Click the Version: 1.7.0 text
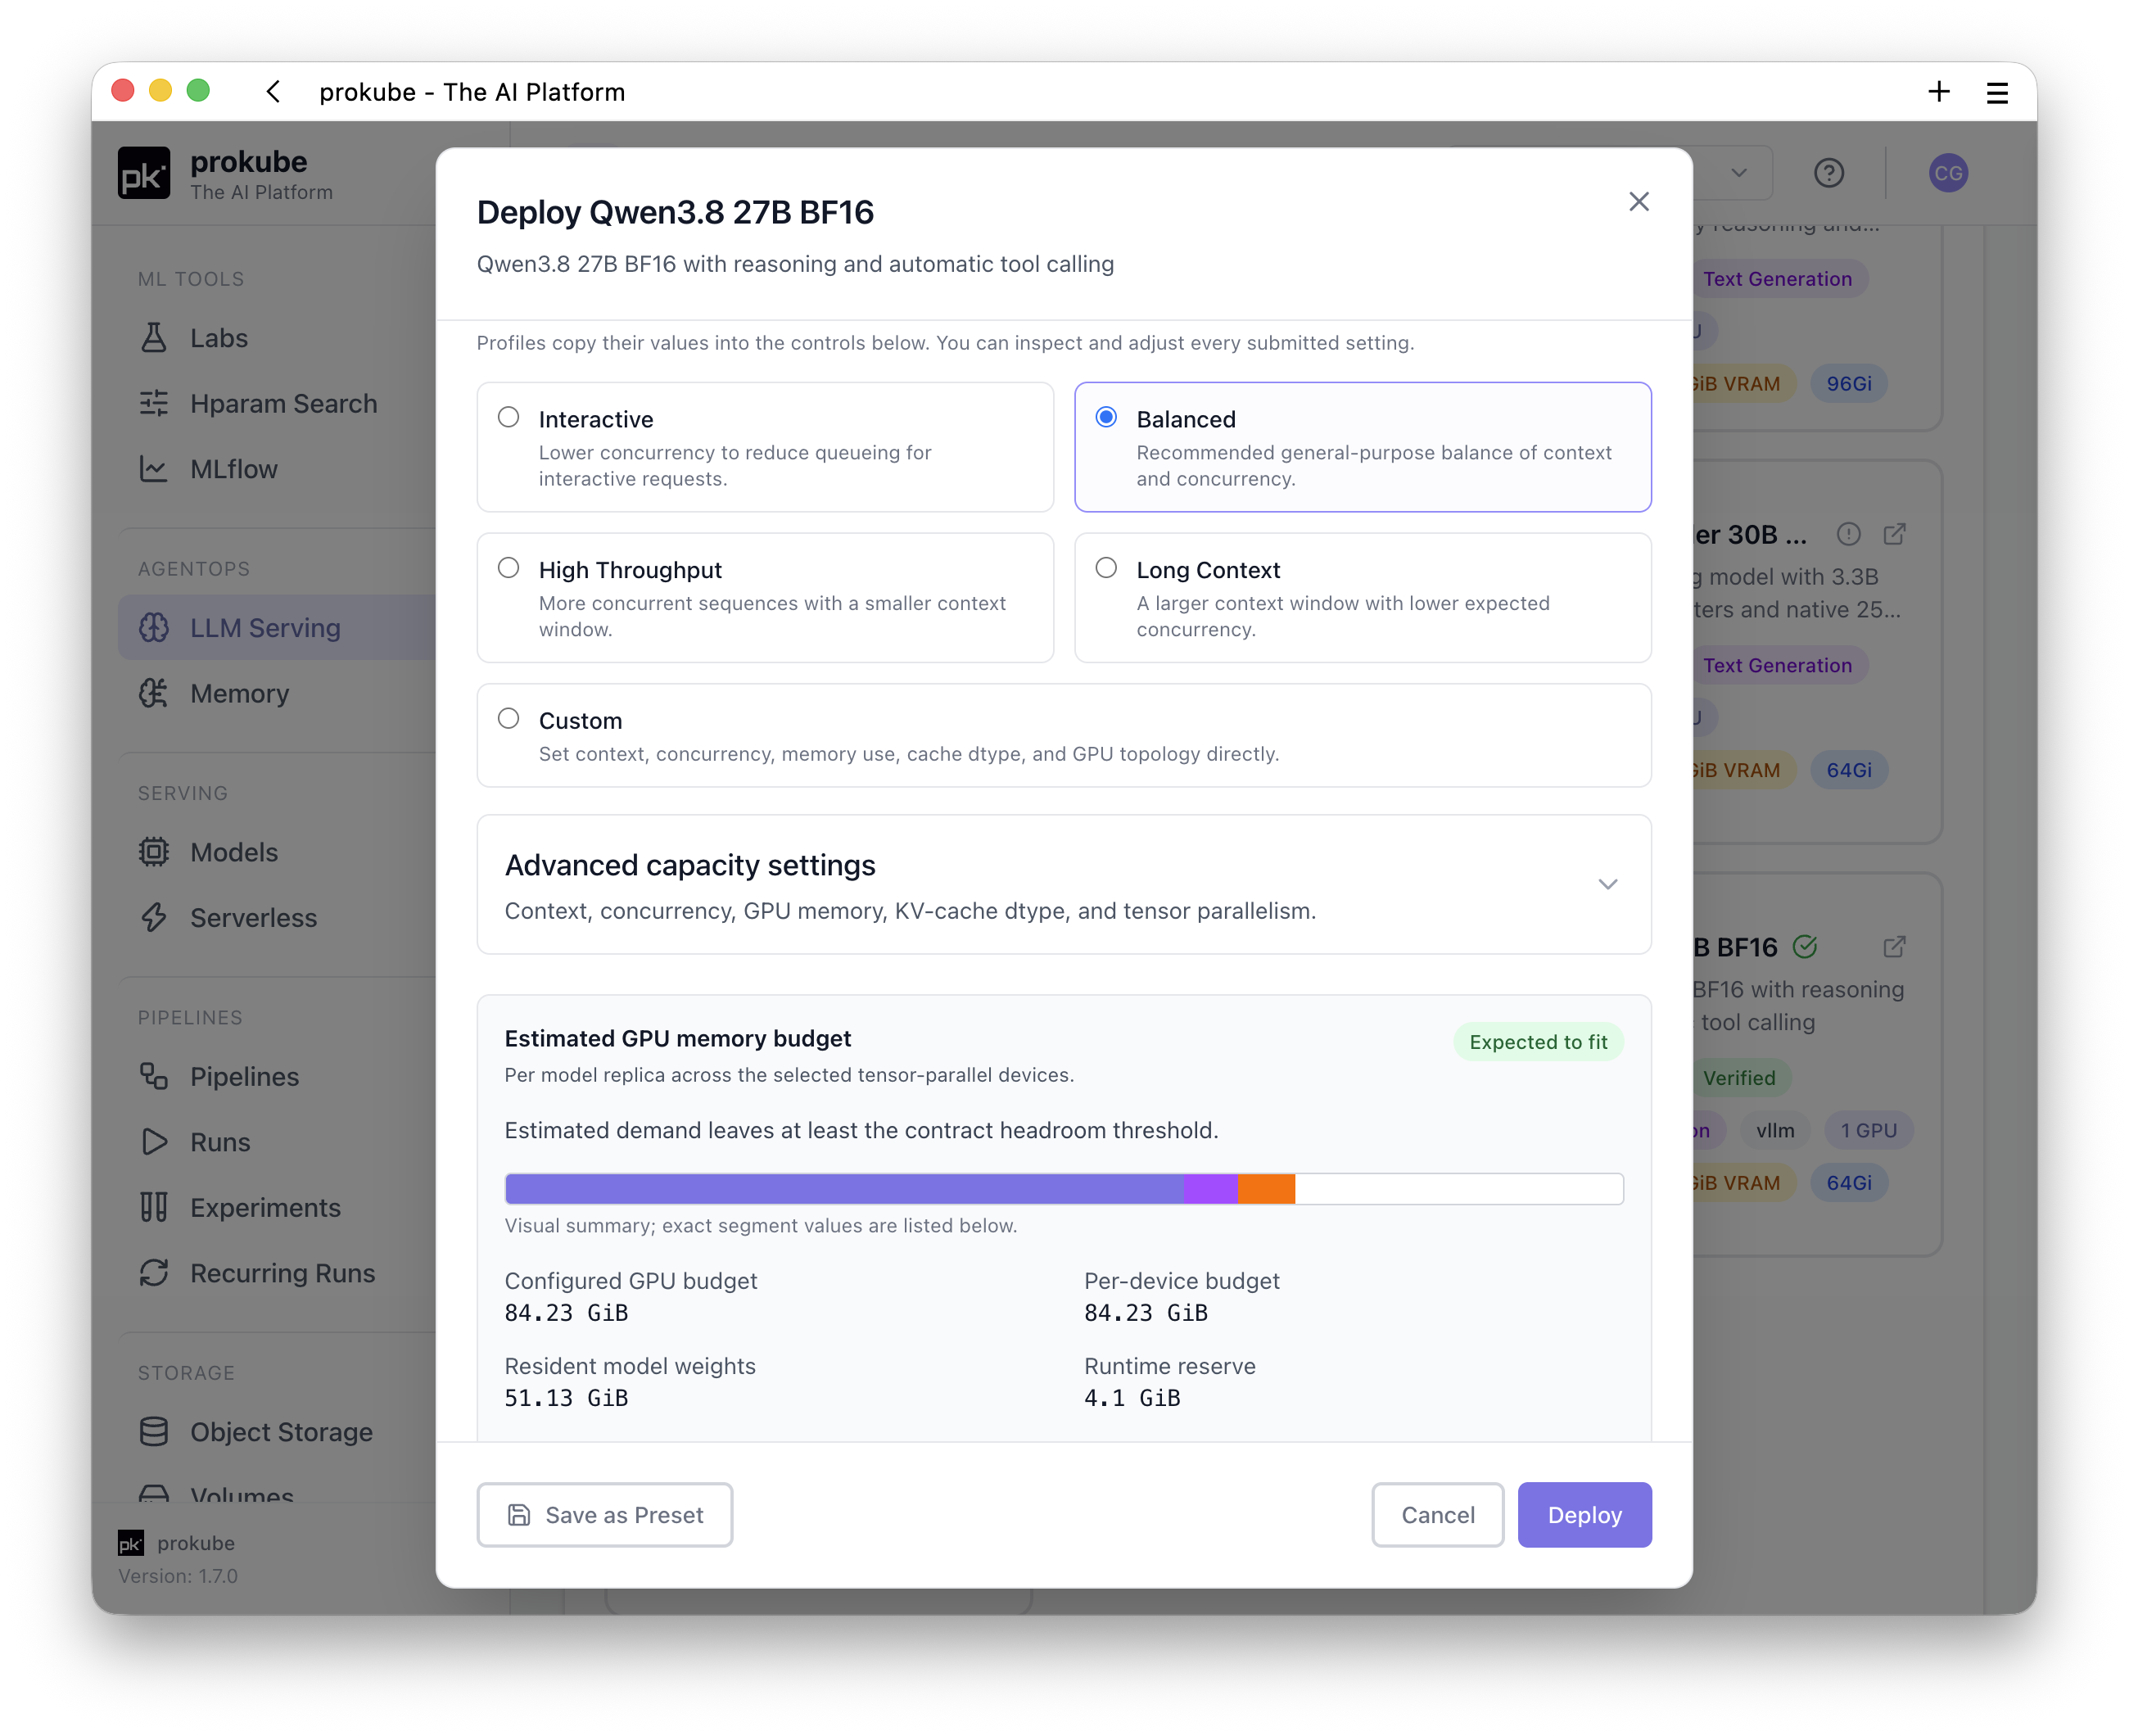This screenshot has width=2129, height=1736. click(x=178, y=1576)
